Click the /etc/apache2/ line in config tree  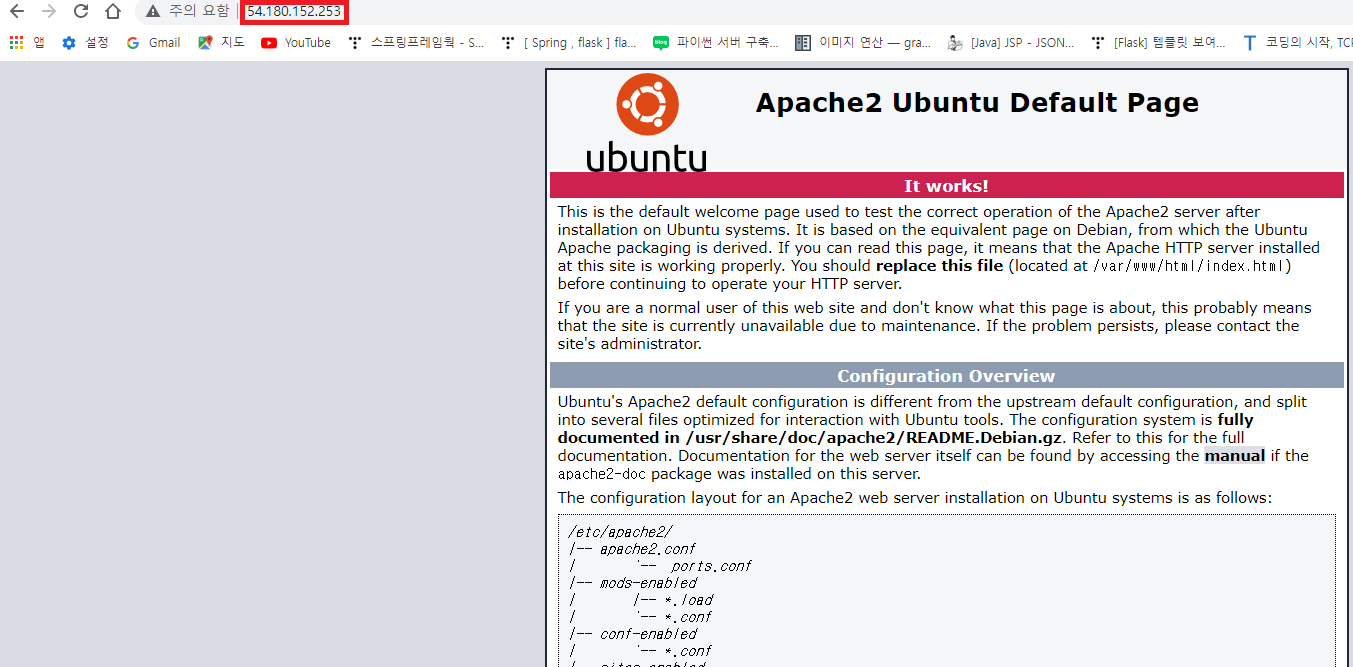click(620, 532)
